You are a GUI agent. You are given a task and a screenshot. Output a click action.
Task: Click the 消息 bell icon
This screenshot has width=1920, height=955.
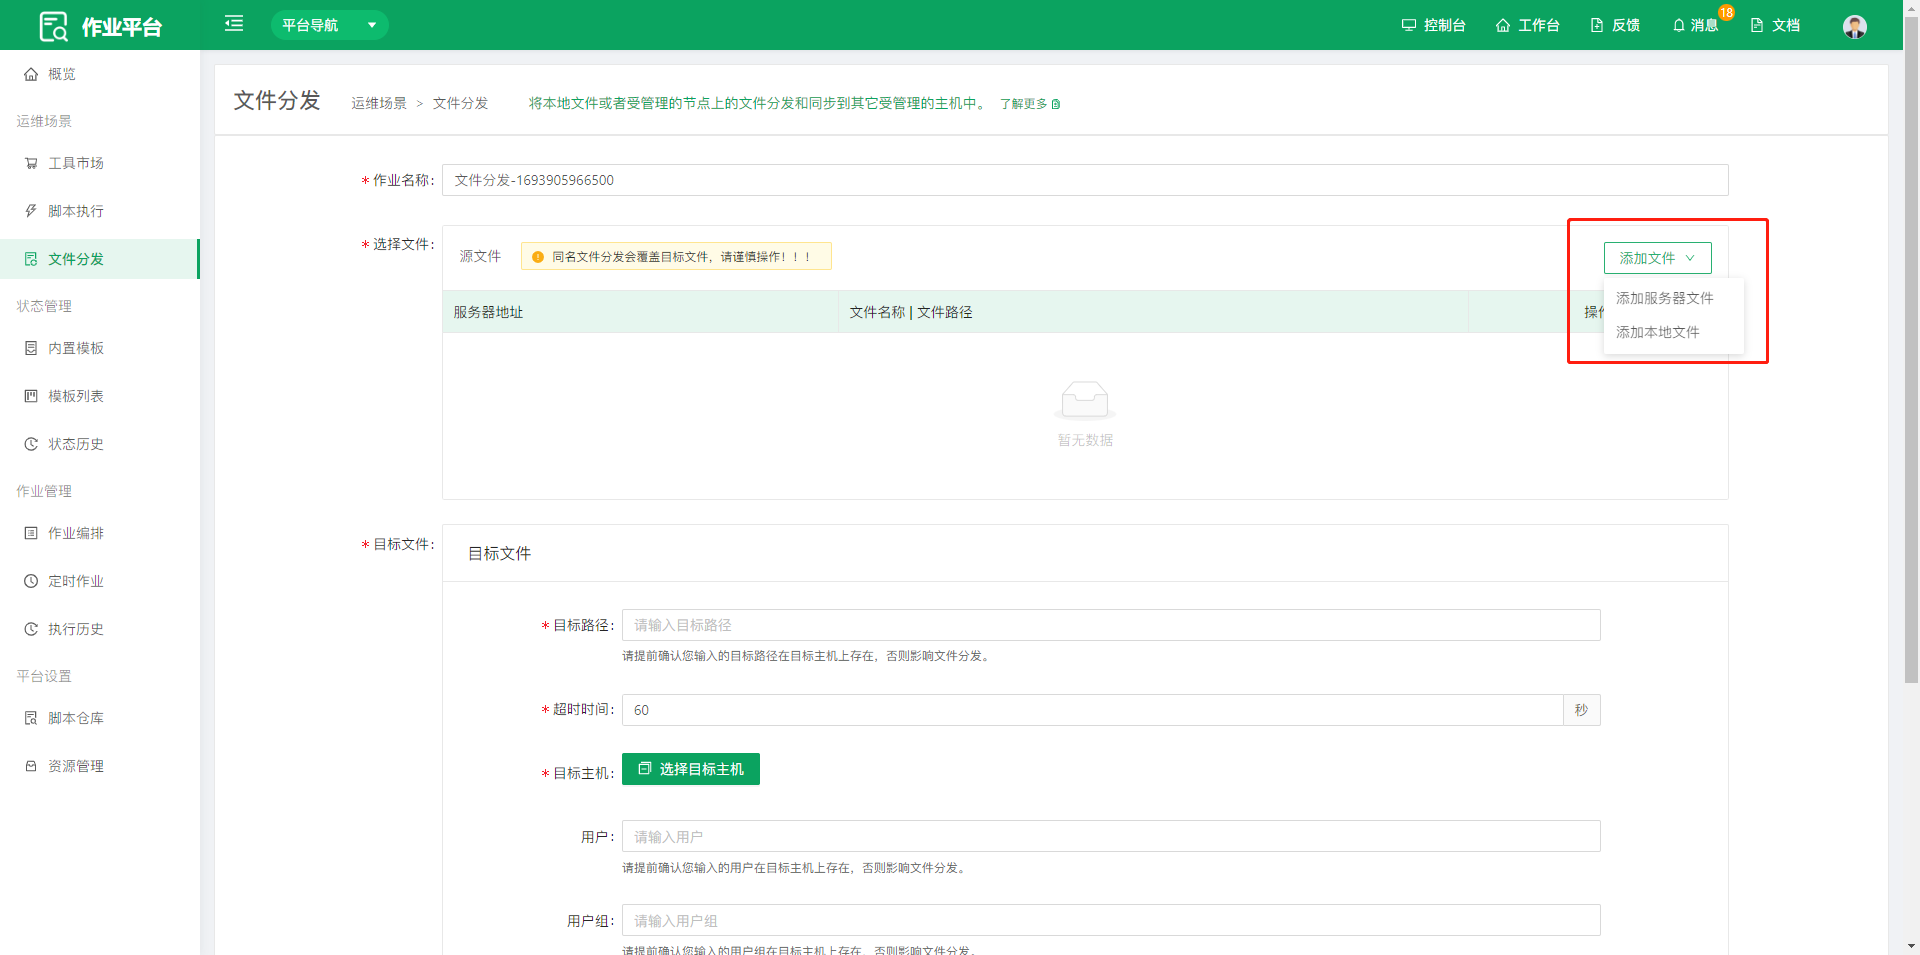click(1679, 25)
